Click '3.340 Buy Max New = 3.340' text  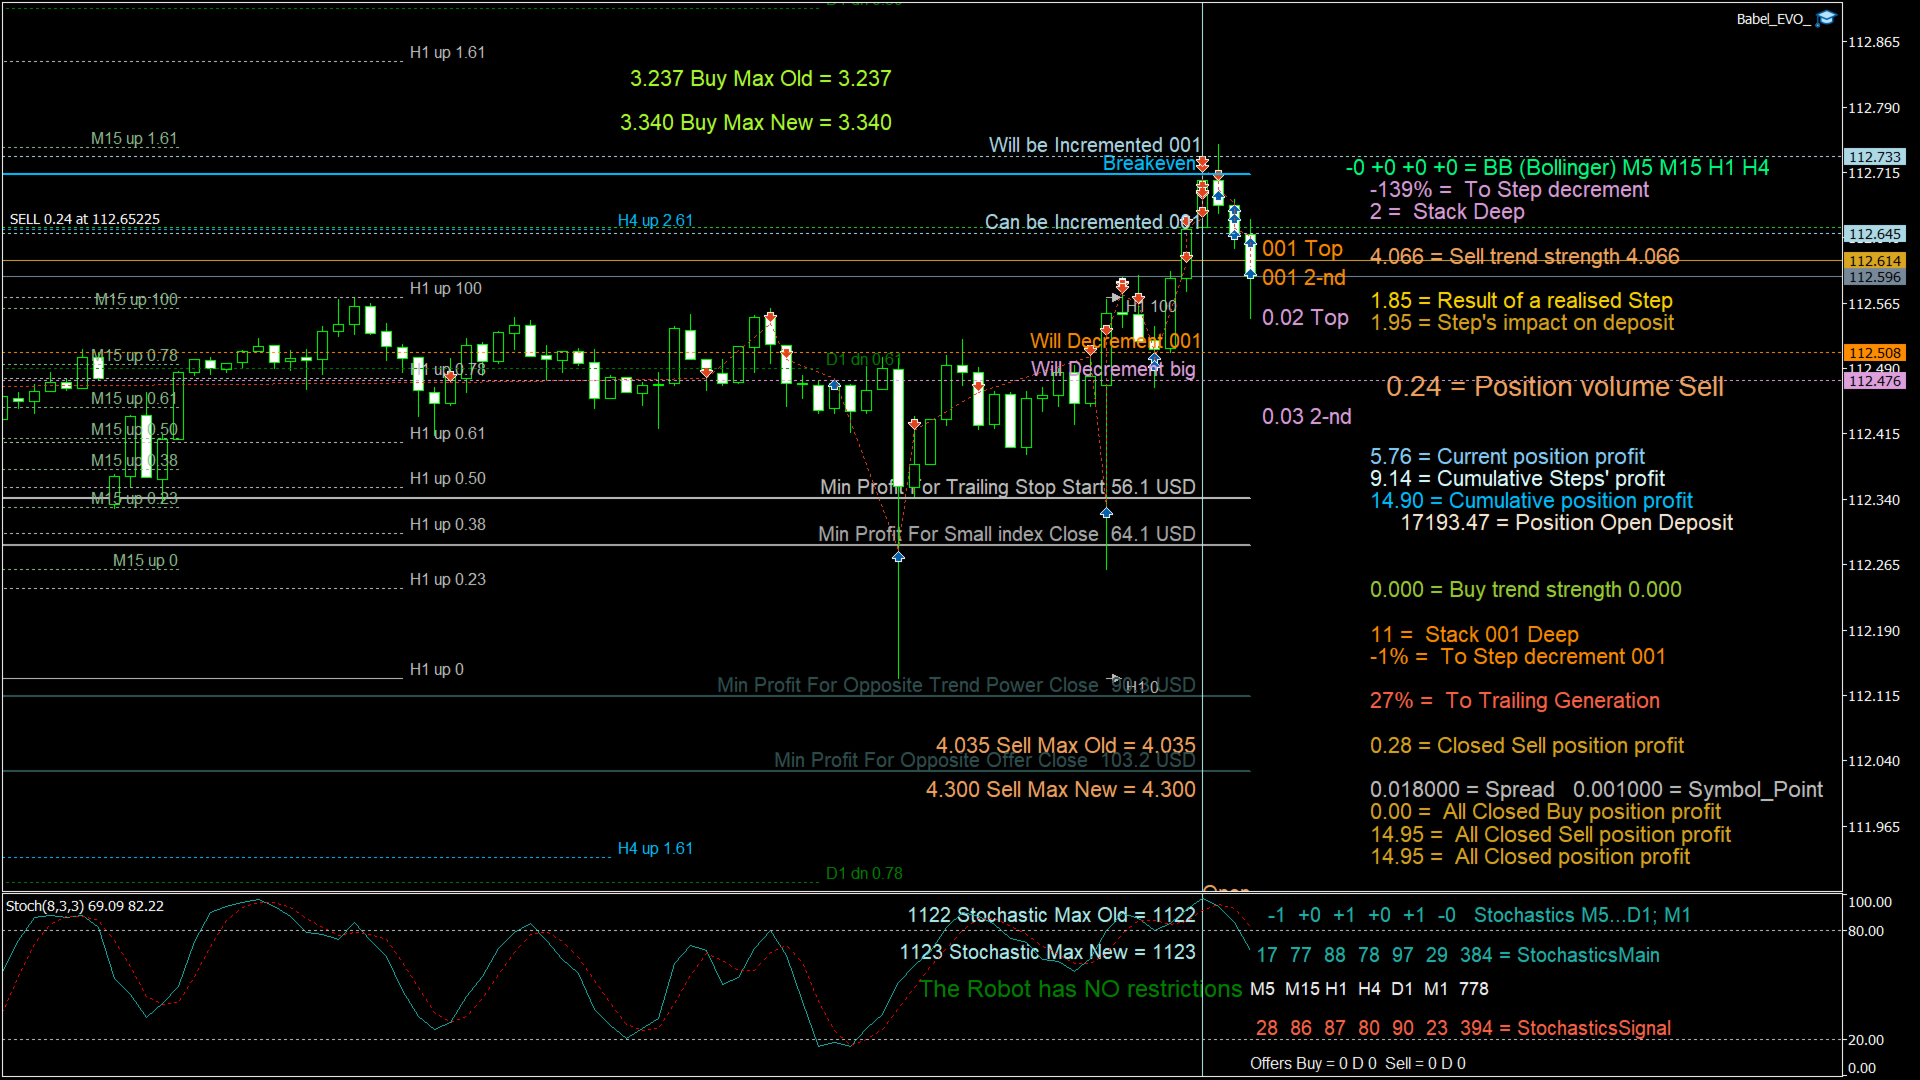pos(755,122)
